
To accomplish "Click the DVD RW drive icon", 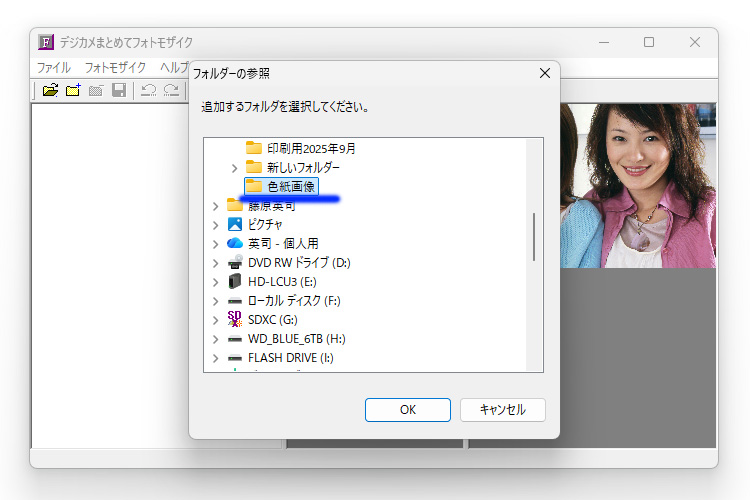I will [235, 263].
